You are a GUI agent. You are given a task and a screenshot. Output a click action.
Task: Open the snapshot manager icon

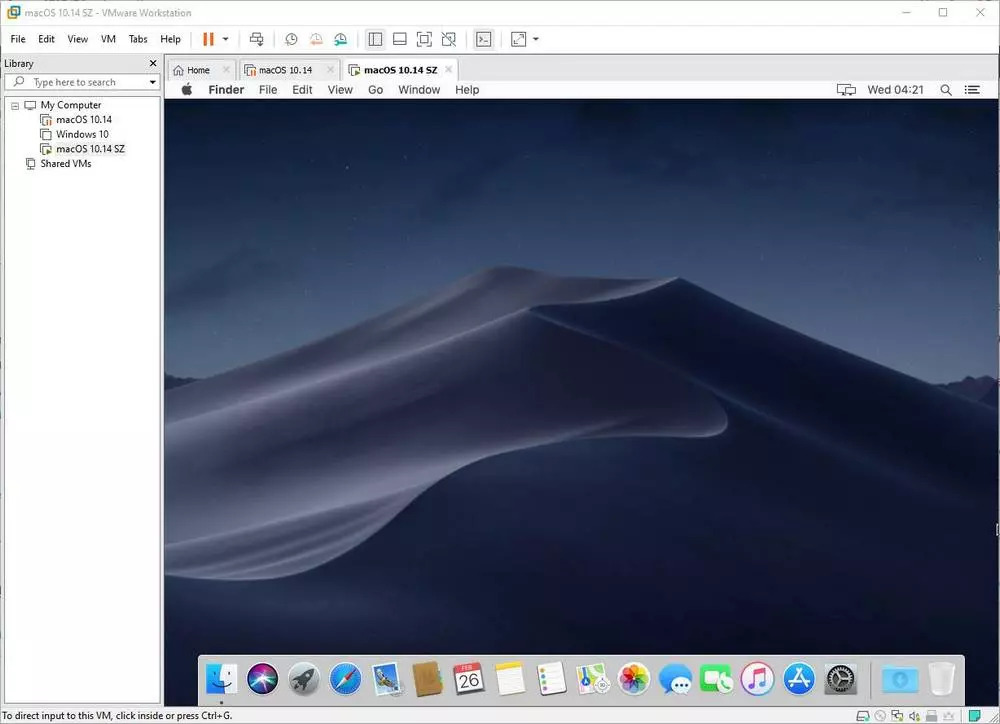[340, 39]
